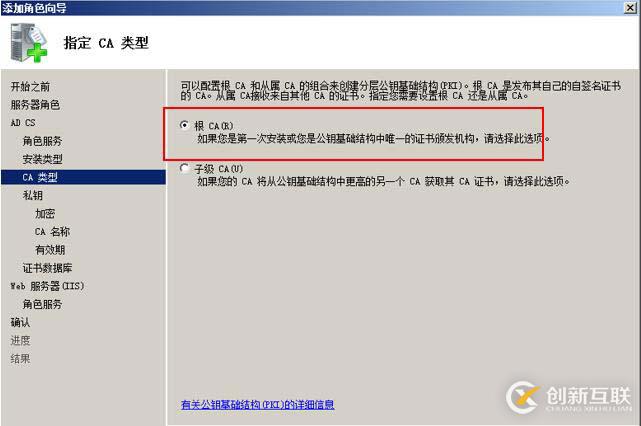
Task: Select Web 服务器(IIS) step
Action: (x=47, y=286)
